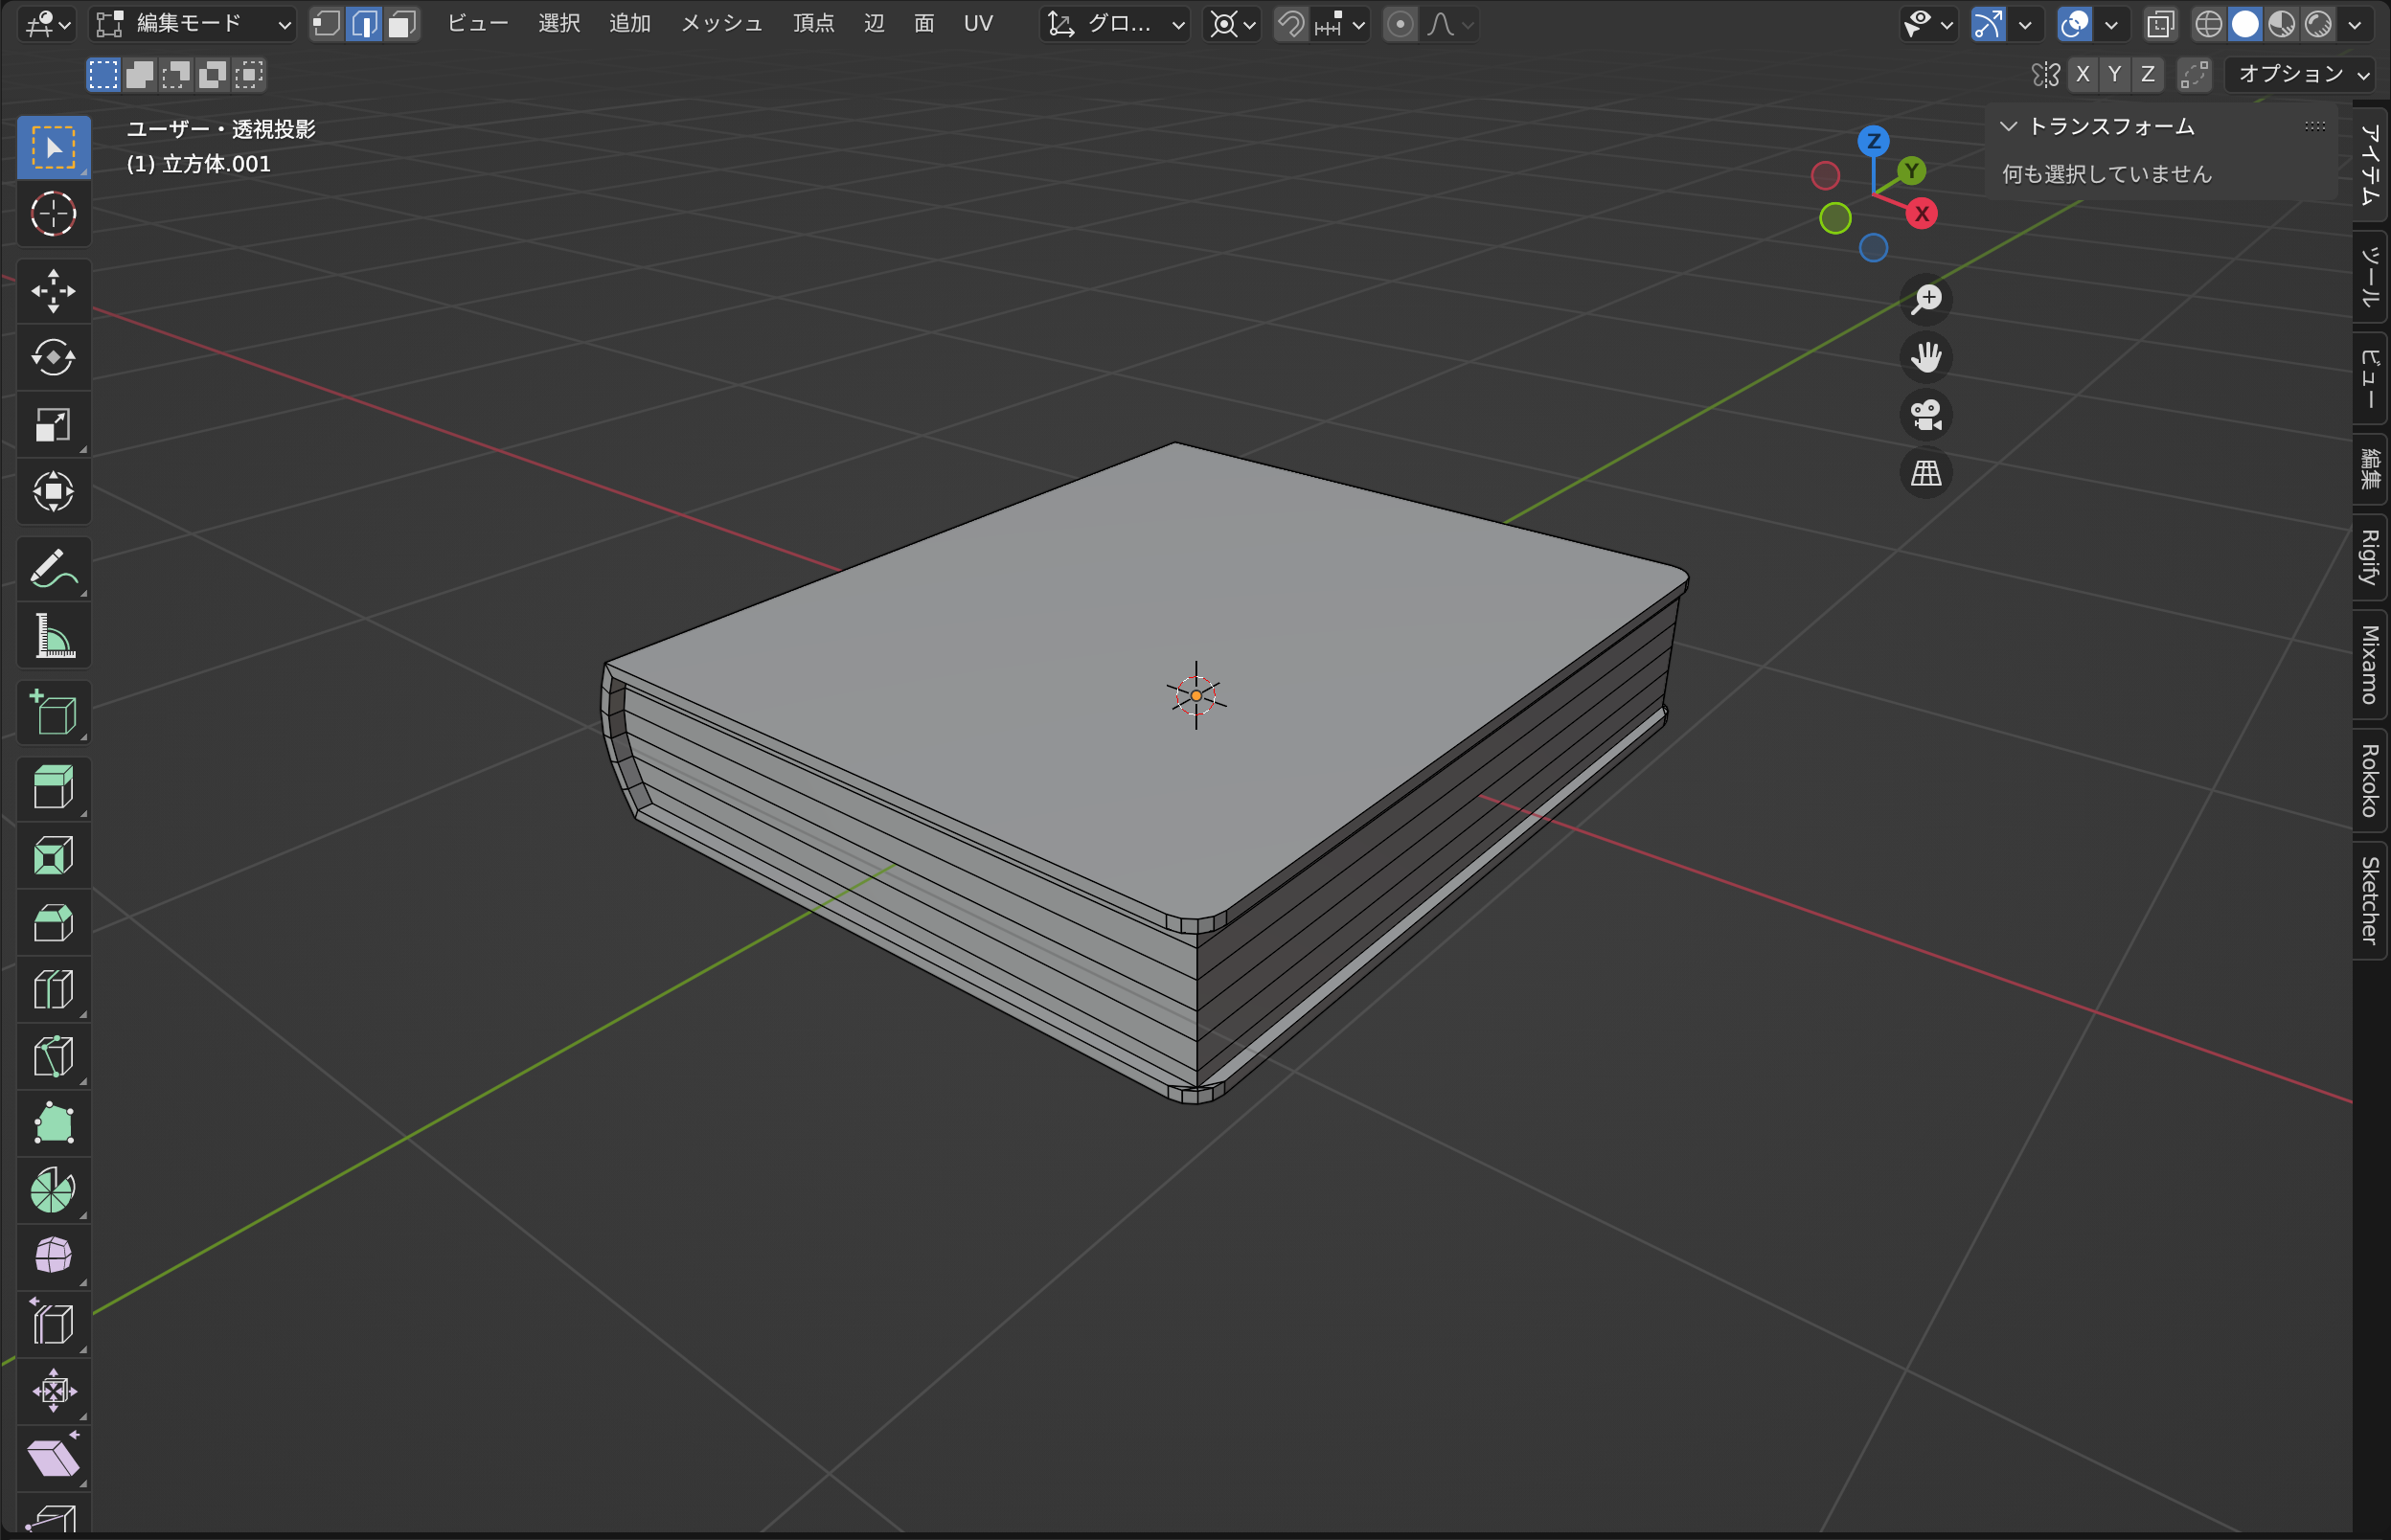Open the 辺 menu

click(874, 24)
